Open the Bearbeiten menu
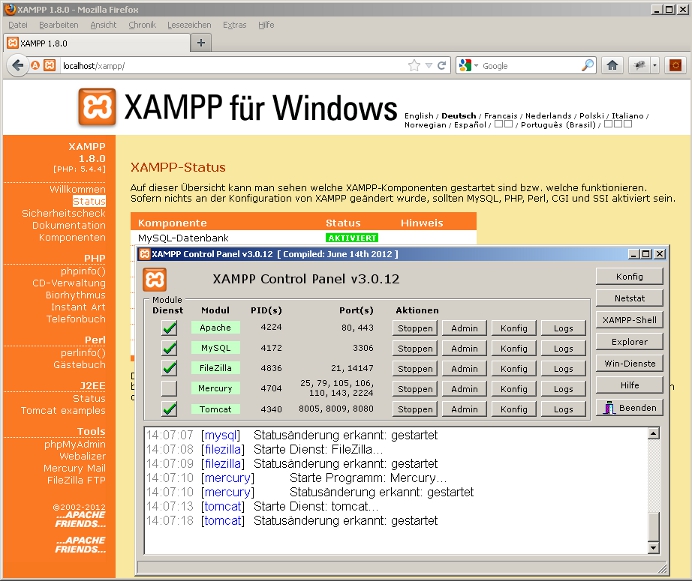 (x=59, y=25)
